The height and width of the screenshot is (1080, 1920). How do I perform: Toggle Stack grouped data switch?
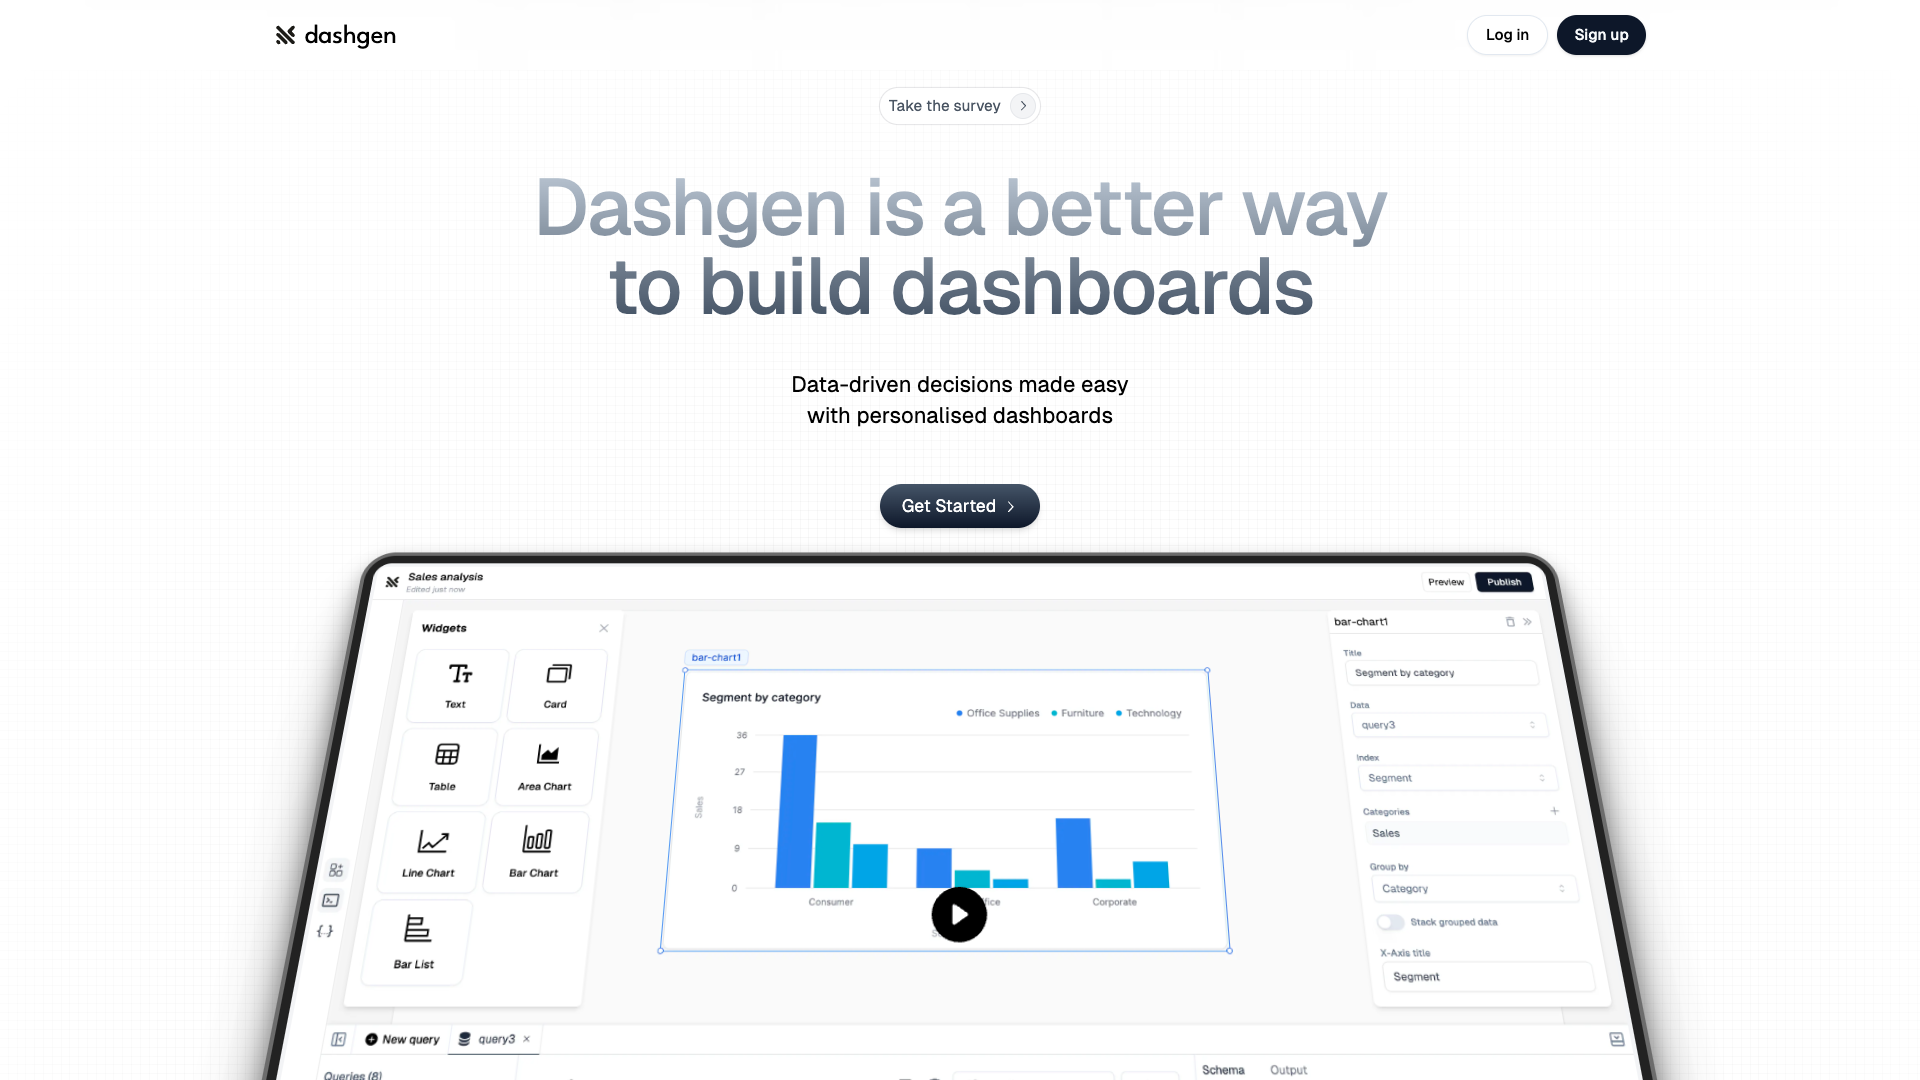click(1390, 920)
